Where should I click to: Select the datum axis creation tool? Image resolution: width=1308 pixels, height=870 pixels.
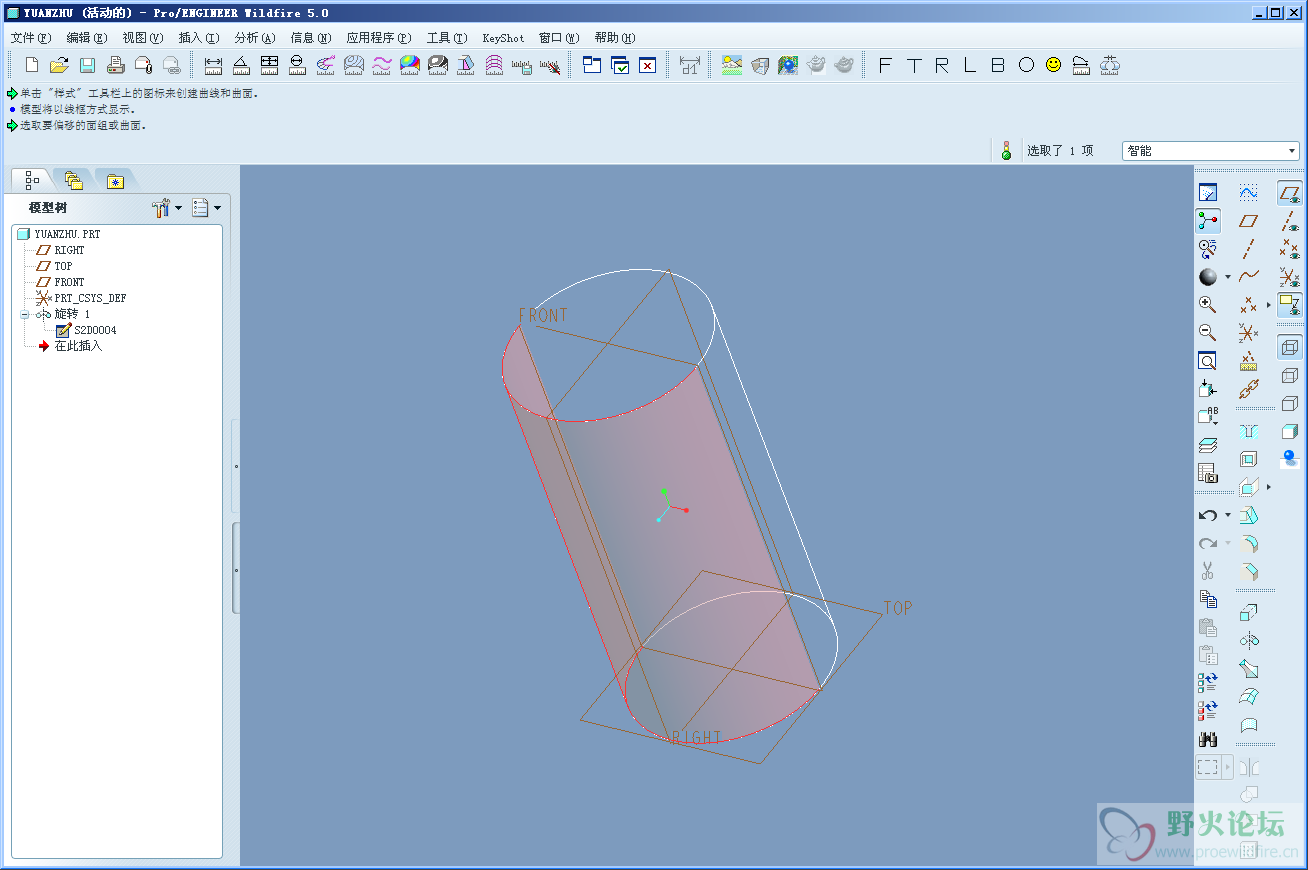tap(1248, 248)
